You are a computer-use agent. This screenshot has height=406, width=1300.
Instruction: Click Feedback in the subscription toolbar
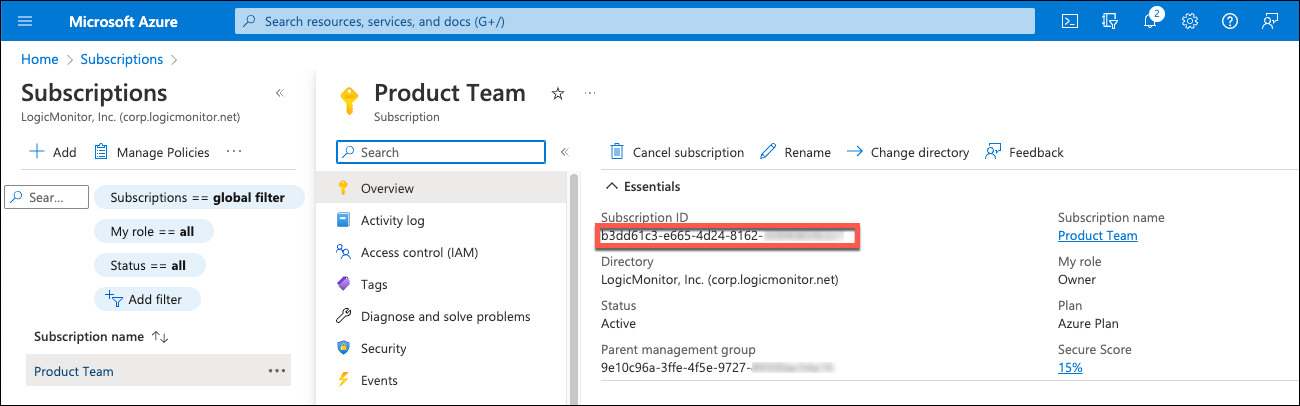point(1024,152)
